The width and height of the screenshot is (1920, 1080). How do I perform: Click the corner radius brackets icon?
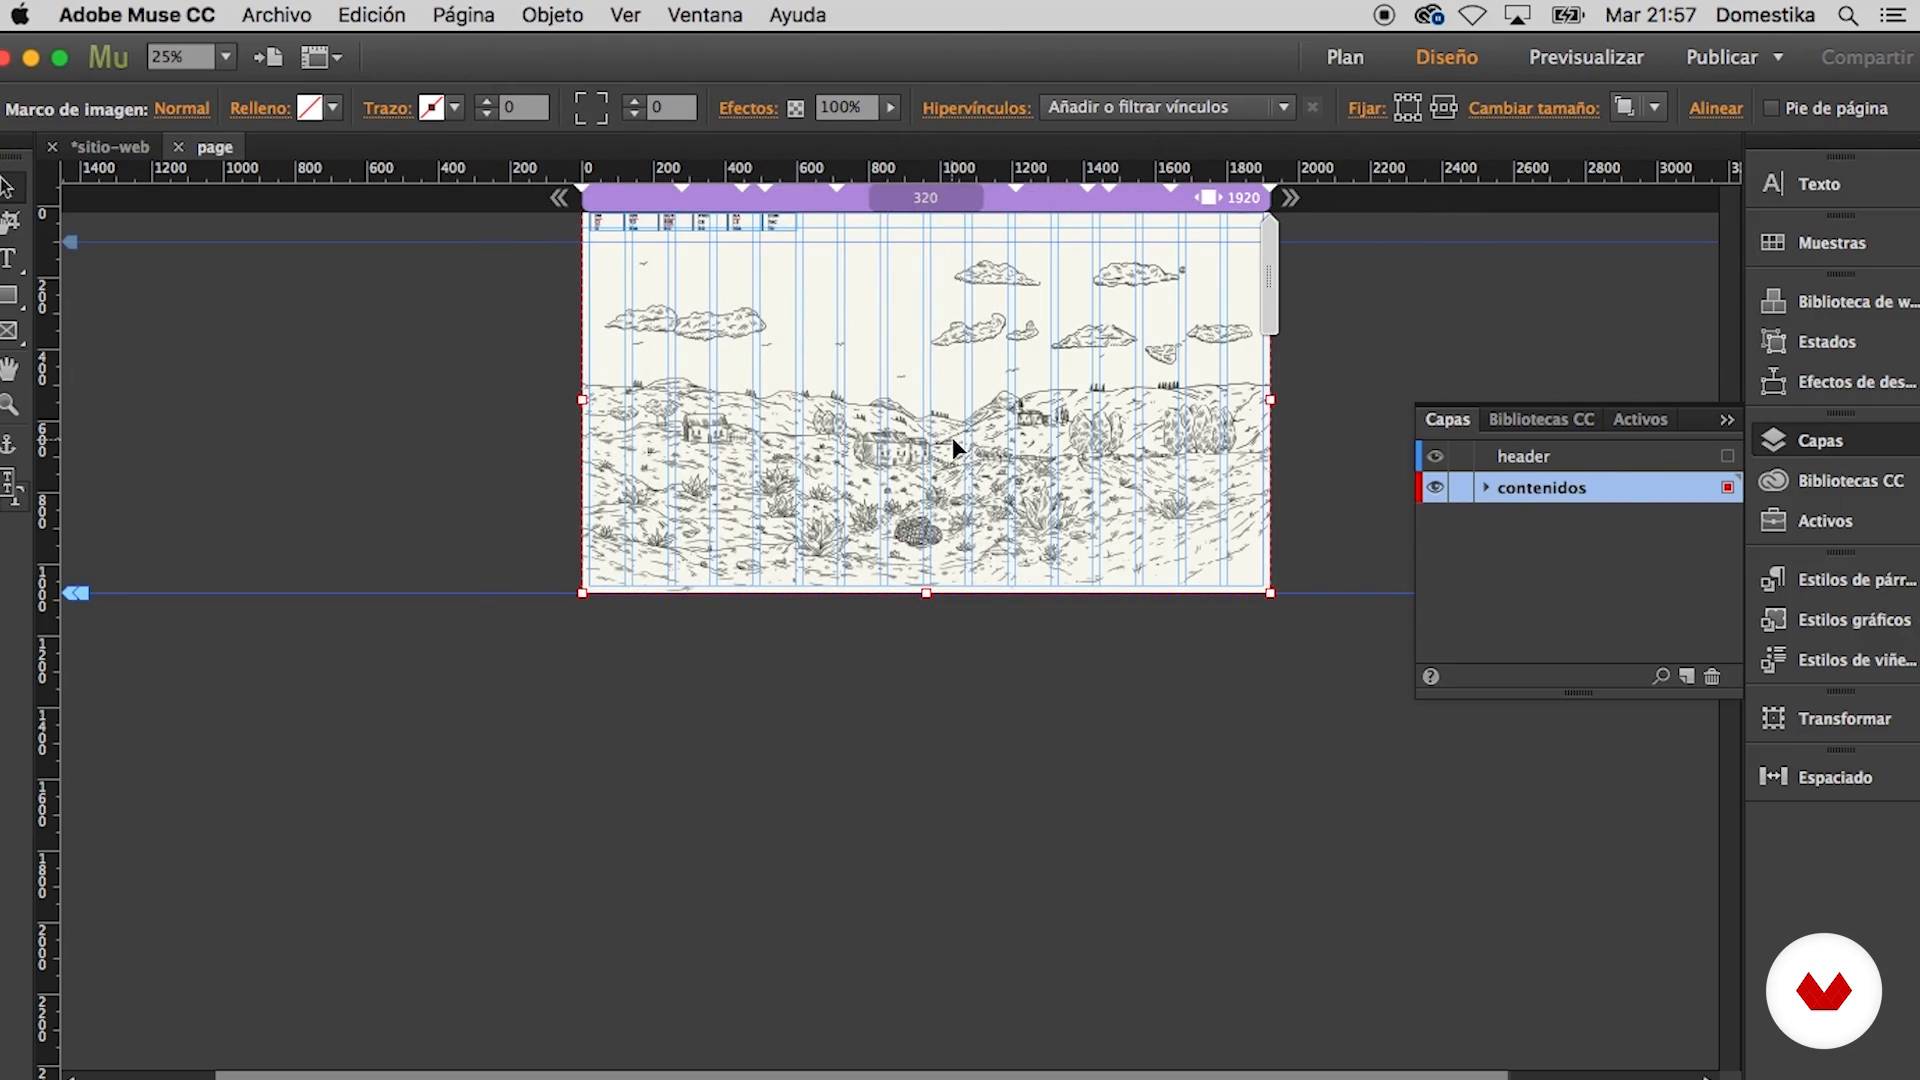coord(591,108)
